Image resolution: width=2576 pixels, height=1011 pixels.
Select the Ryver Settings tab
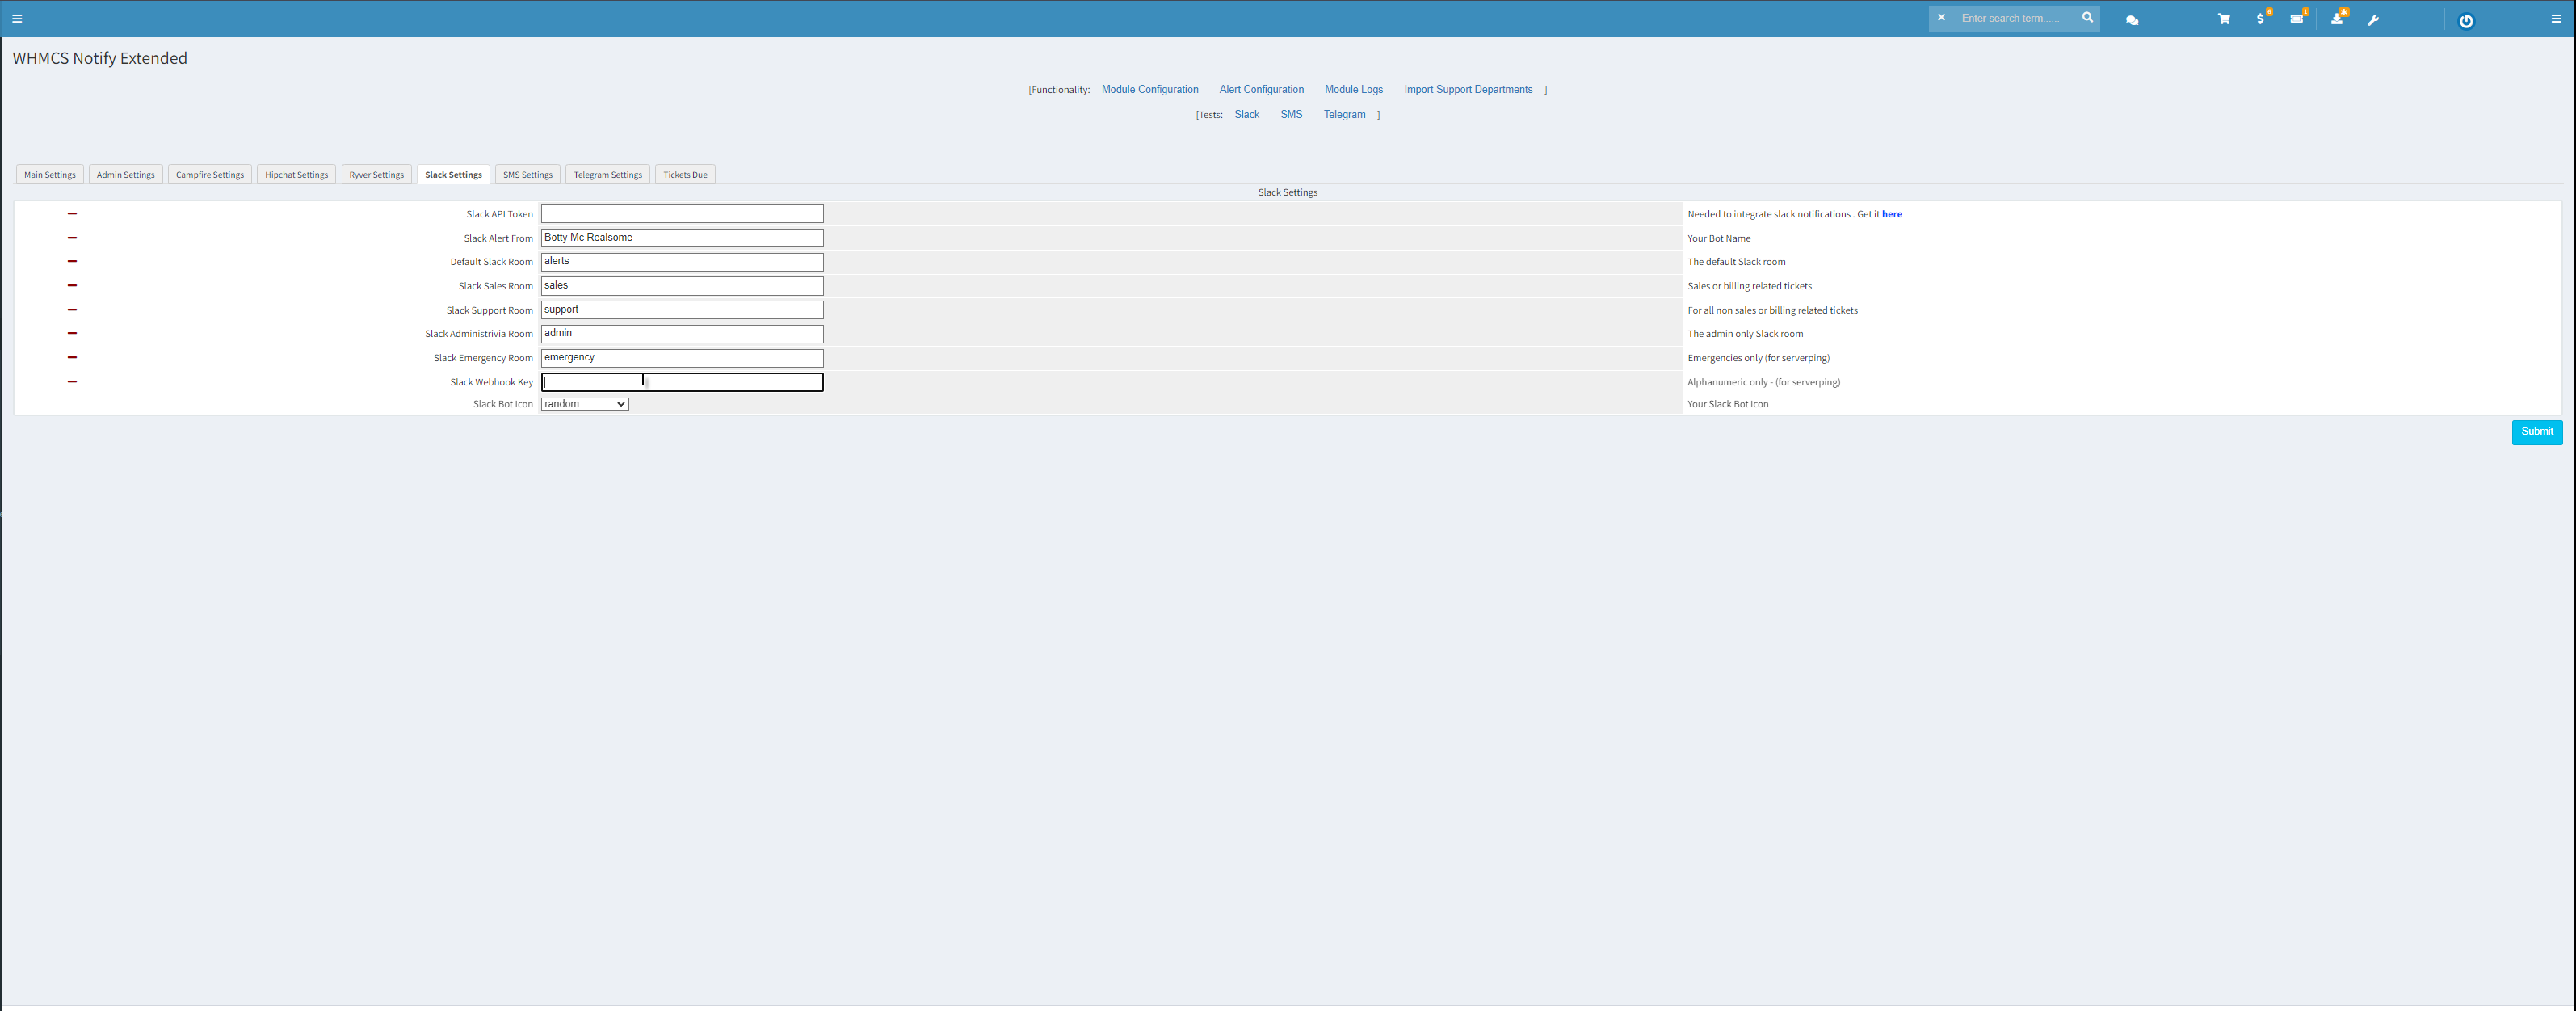pos(377,175)
